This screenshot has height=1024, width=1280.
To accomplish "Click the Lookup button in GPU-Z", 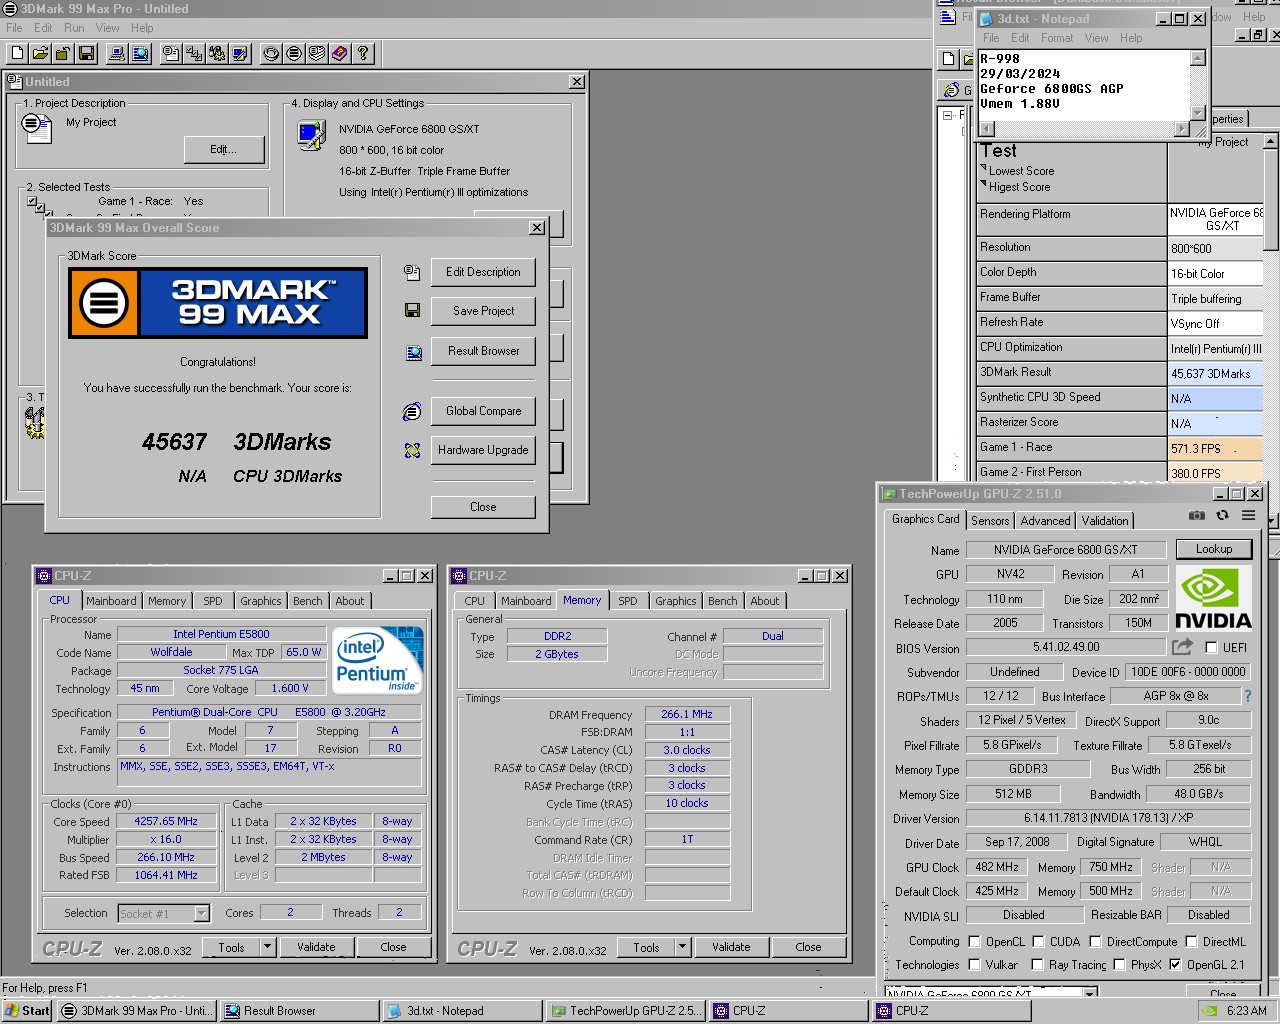I will point(1213,549).
